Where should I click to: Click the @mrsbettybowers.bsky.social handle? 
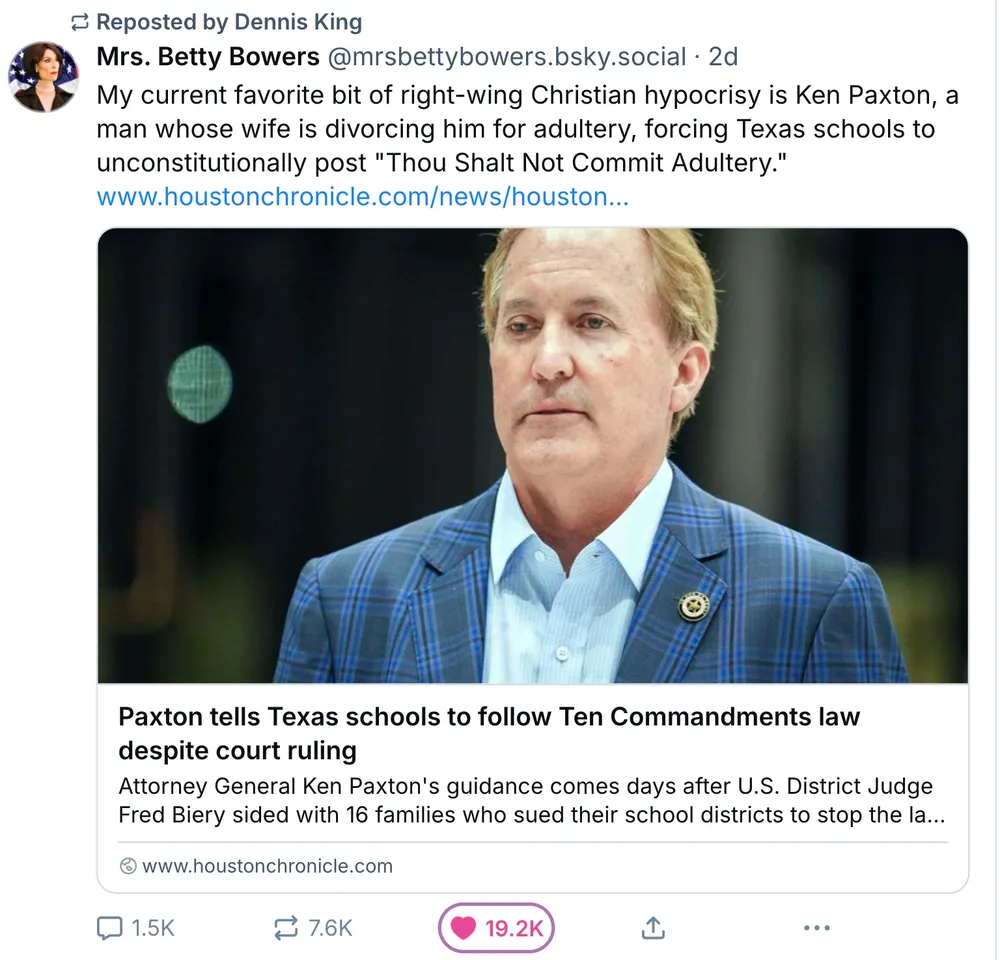click(507, 57)
